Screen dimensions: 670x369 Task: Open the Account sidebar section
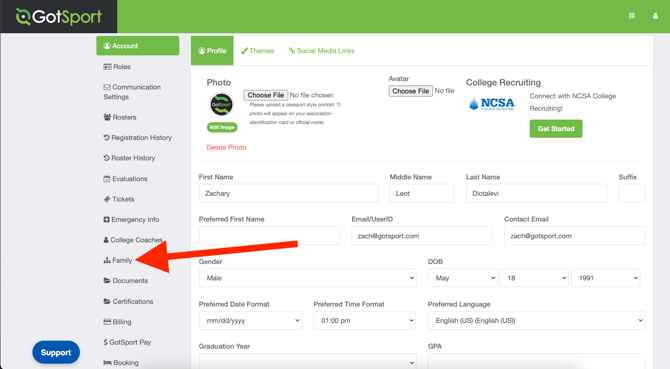point(138,46)
